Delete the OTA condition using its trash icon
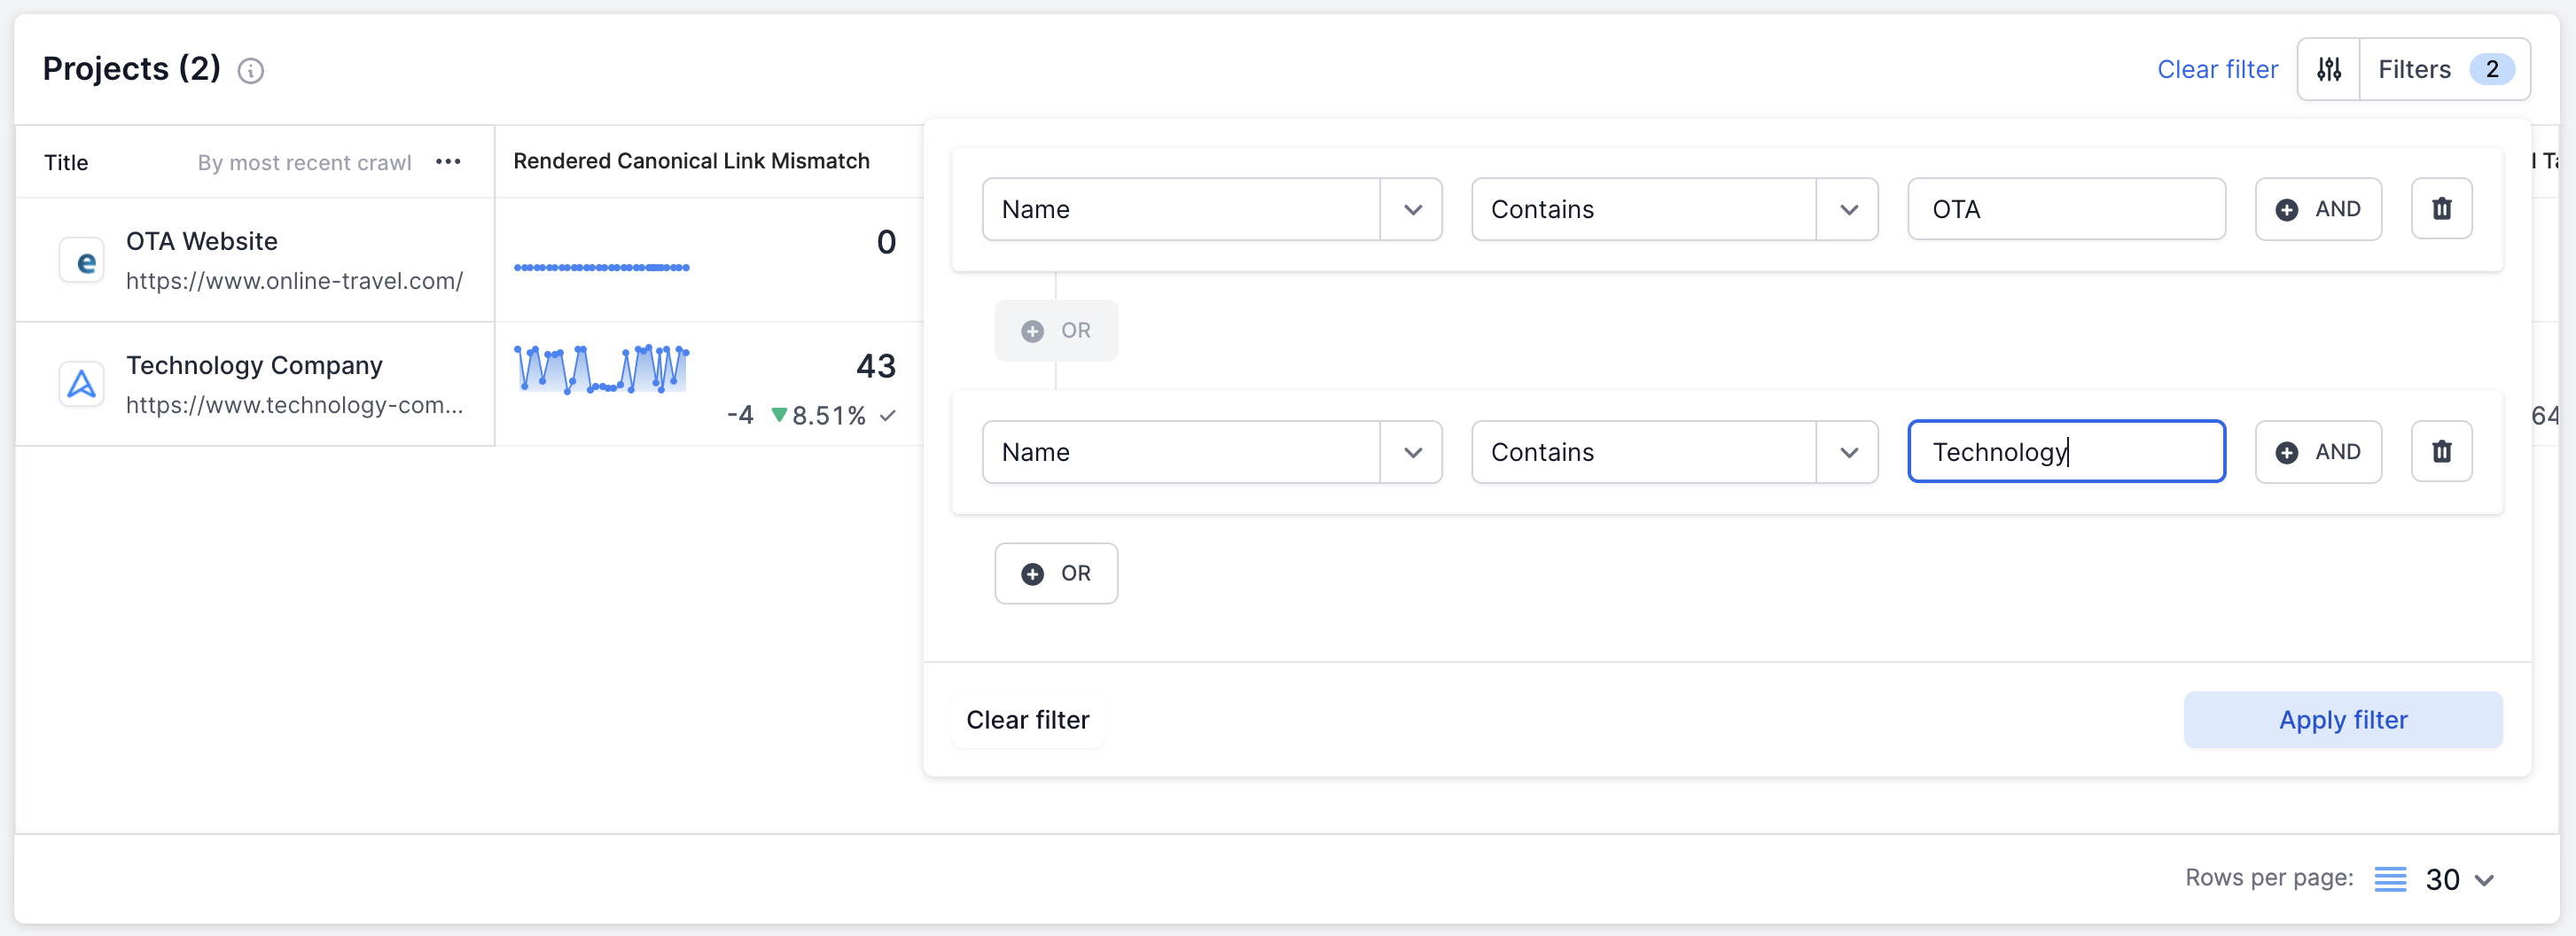The width and height of the screenshot is (2576, 936). 2442,208
